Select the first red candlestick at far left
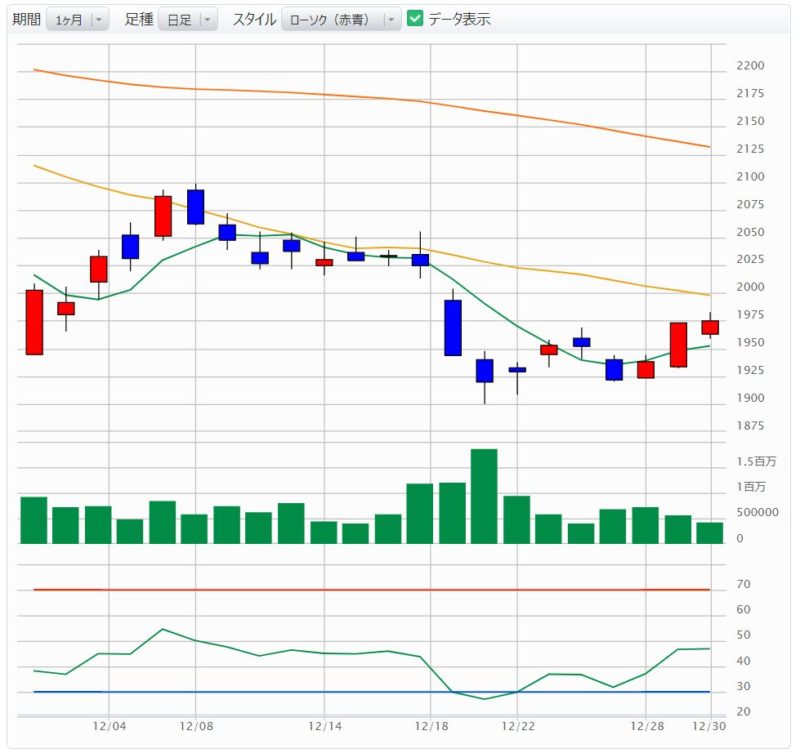This screenshot has width=800, height=753. click(x=34, y=322)
